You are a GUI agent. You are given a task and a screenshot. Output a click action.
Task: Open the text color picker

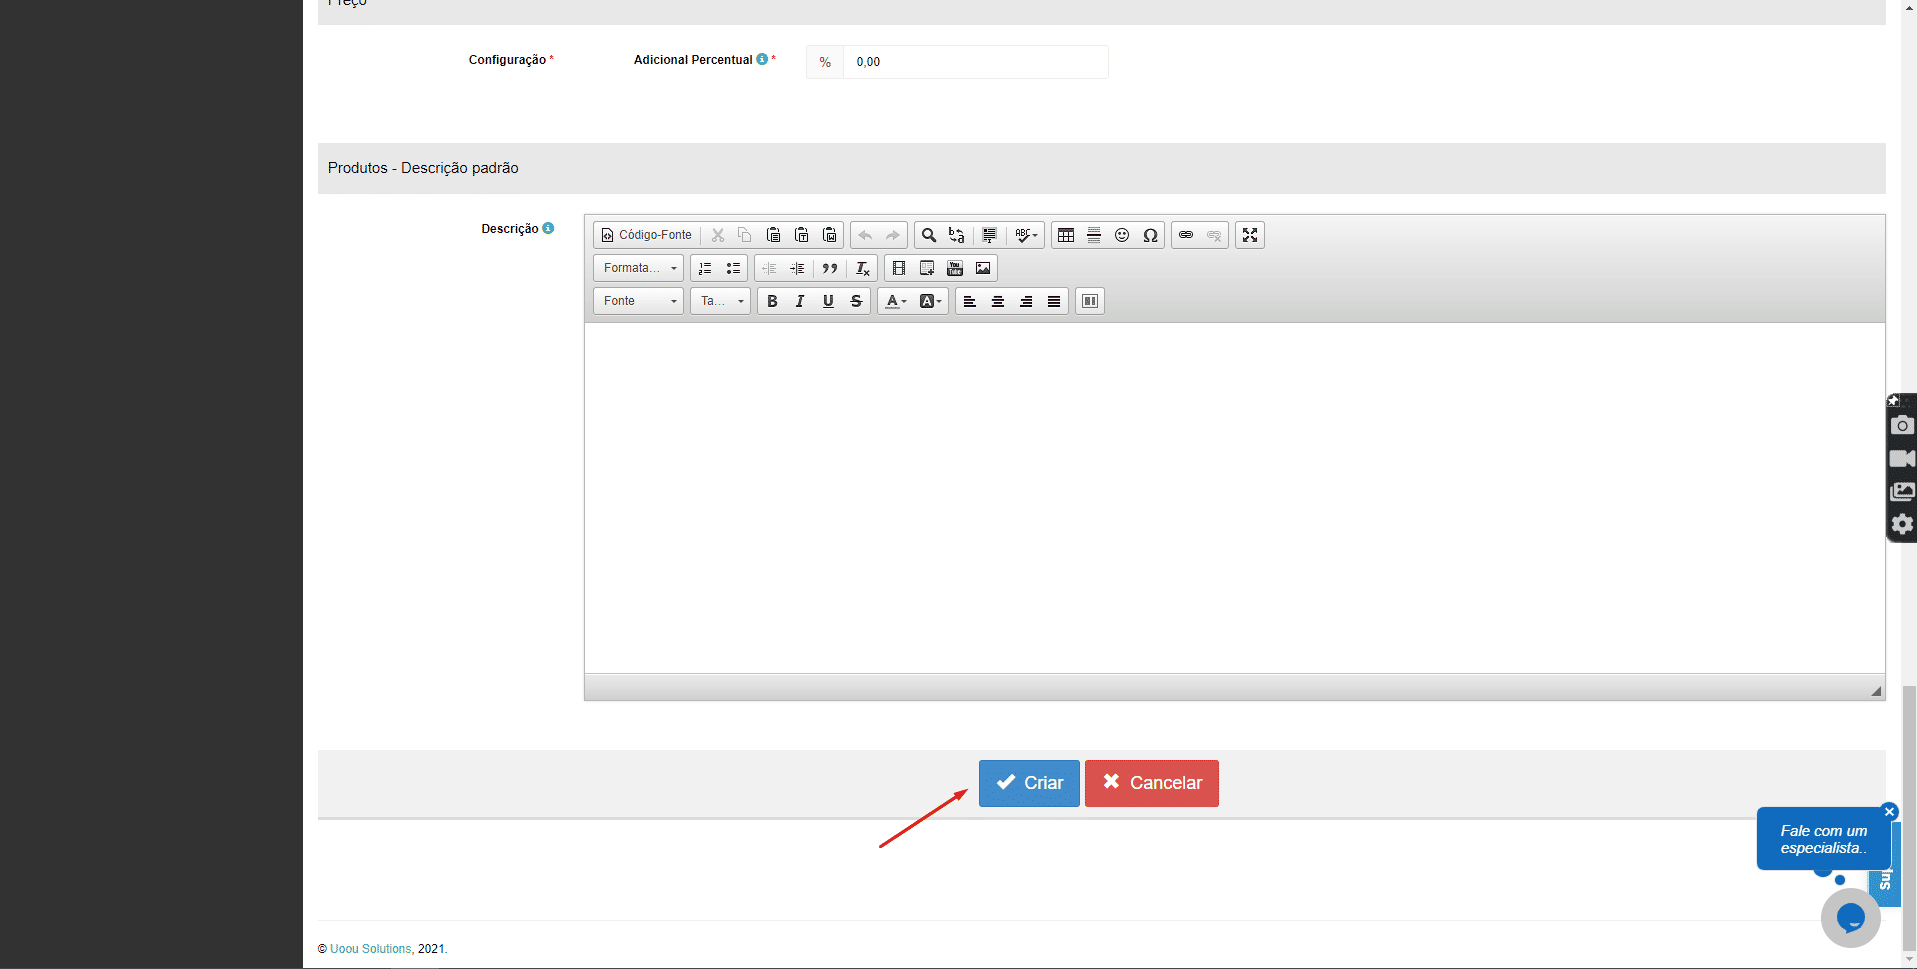tap(896, 301)
